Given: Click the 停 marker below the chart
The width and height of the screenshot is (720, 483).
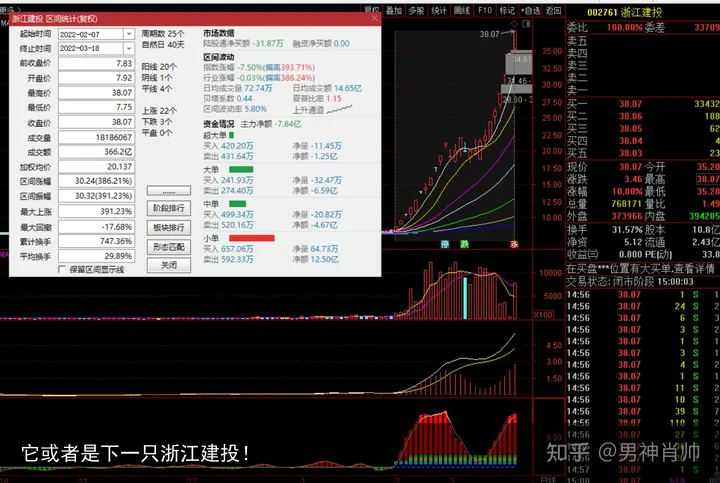Looking at the screenshot, I should click(x=445, y=244).
